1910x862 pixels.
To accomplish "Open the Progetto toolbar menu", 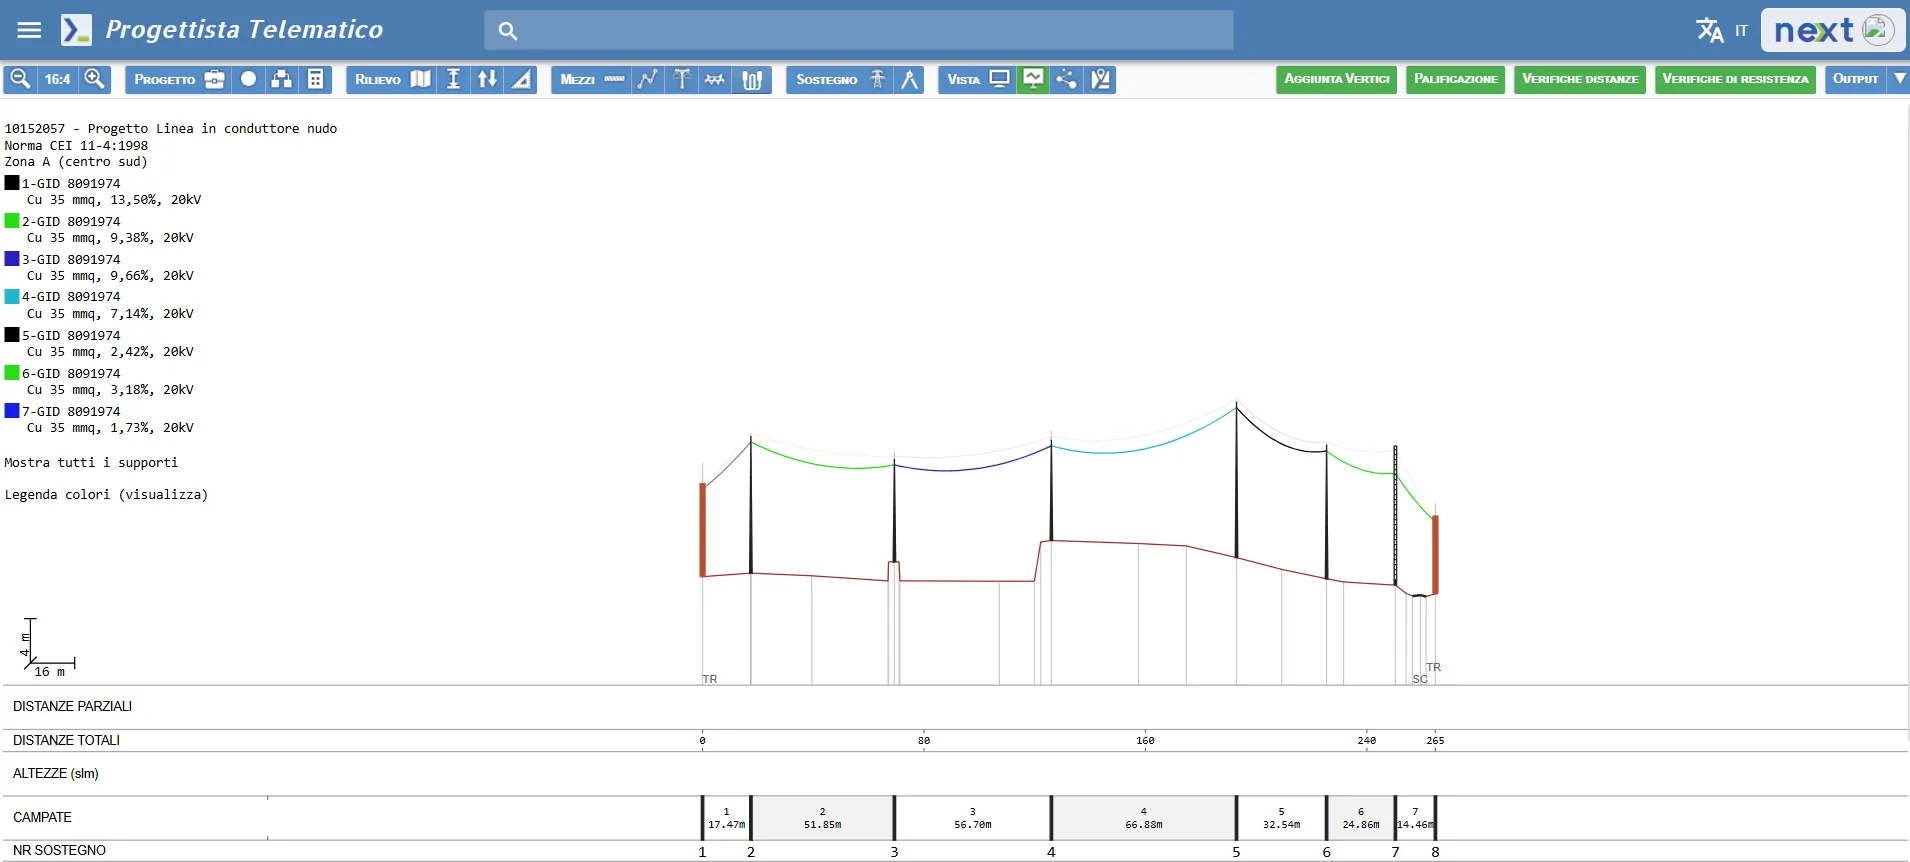I will pos(164,79).
